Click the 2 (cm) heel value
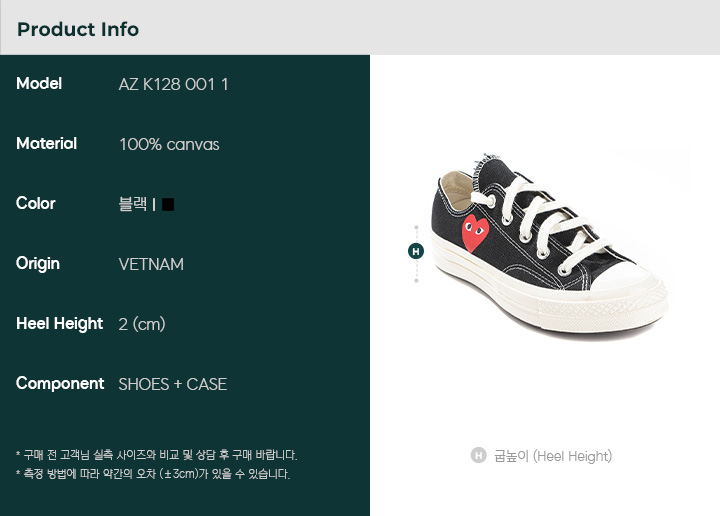The image size is (720, 516). (142, 325)
